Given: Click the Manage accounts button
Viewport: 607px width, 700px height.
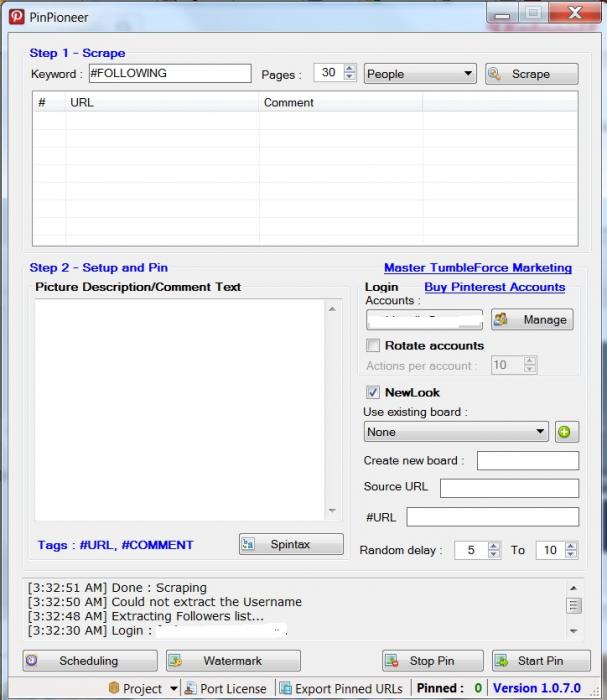Looking at the screenshot, I should point(532,320).
